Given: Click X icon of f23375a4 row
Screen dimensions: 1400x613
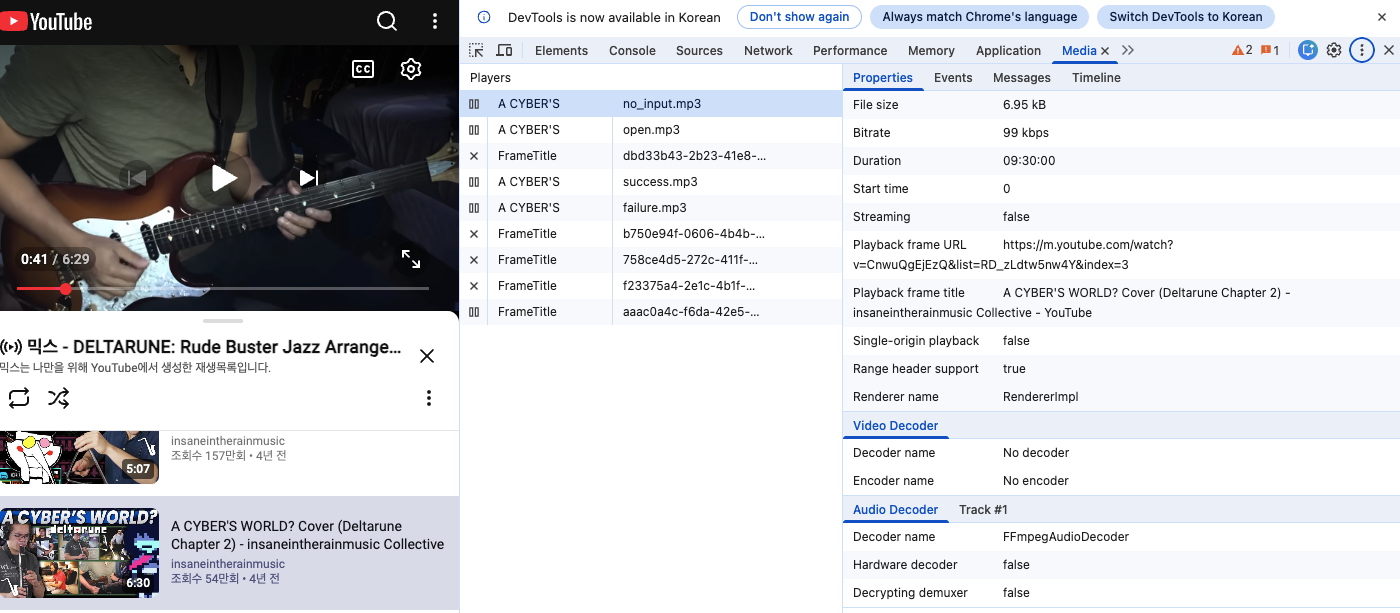Looking at the screenshot, I should click(474, 286).
